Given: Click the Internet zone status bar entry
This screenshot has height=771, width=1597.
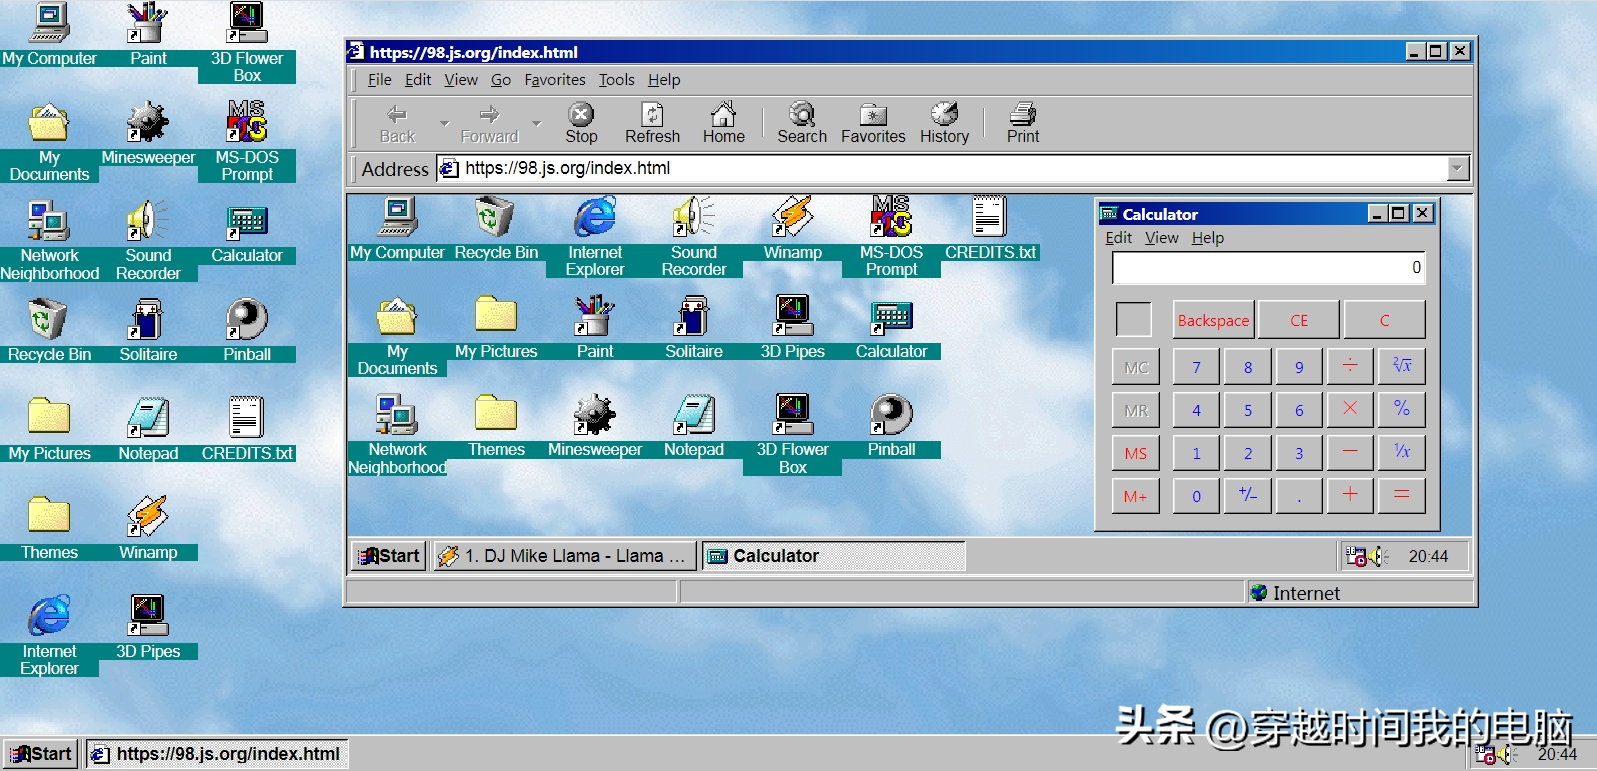Looking at the screenshot, I should [1359, 593].
